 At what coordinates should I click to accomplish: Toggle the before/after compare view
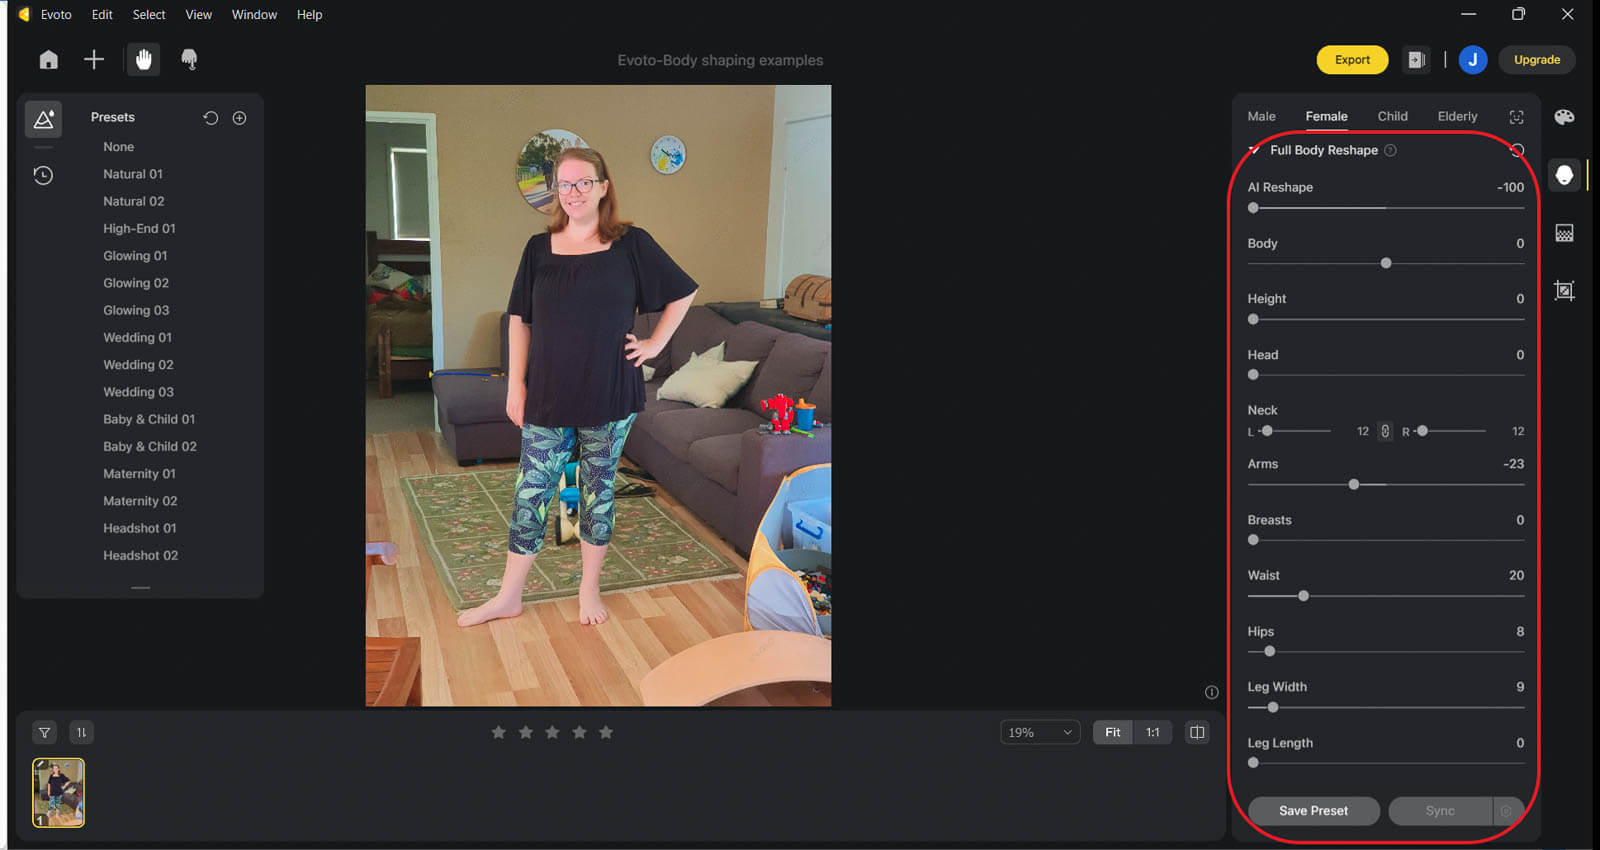1196,733
